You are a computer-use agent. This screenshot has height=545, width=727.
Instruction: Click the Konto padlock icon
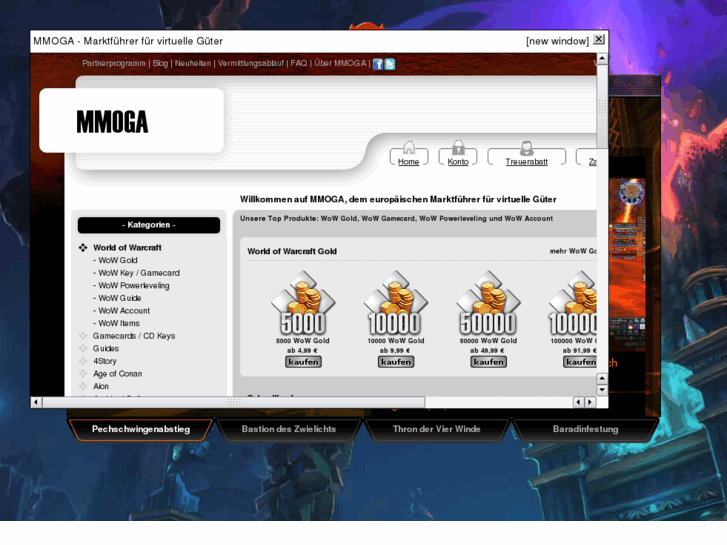coord(458,147)
